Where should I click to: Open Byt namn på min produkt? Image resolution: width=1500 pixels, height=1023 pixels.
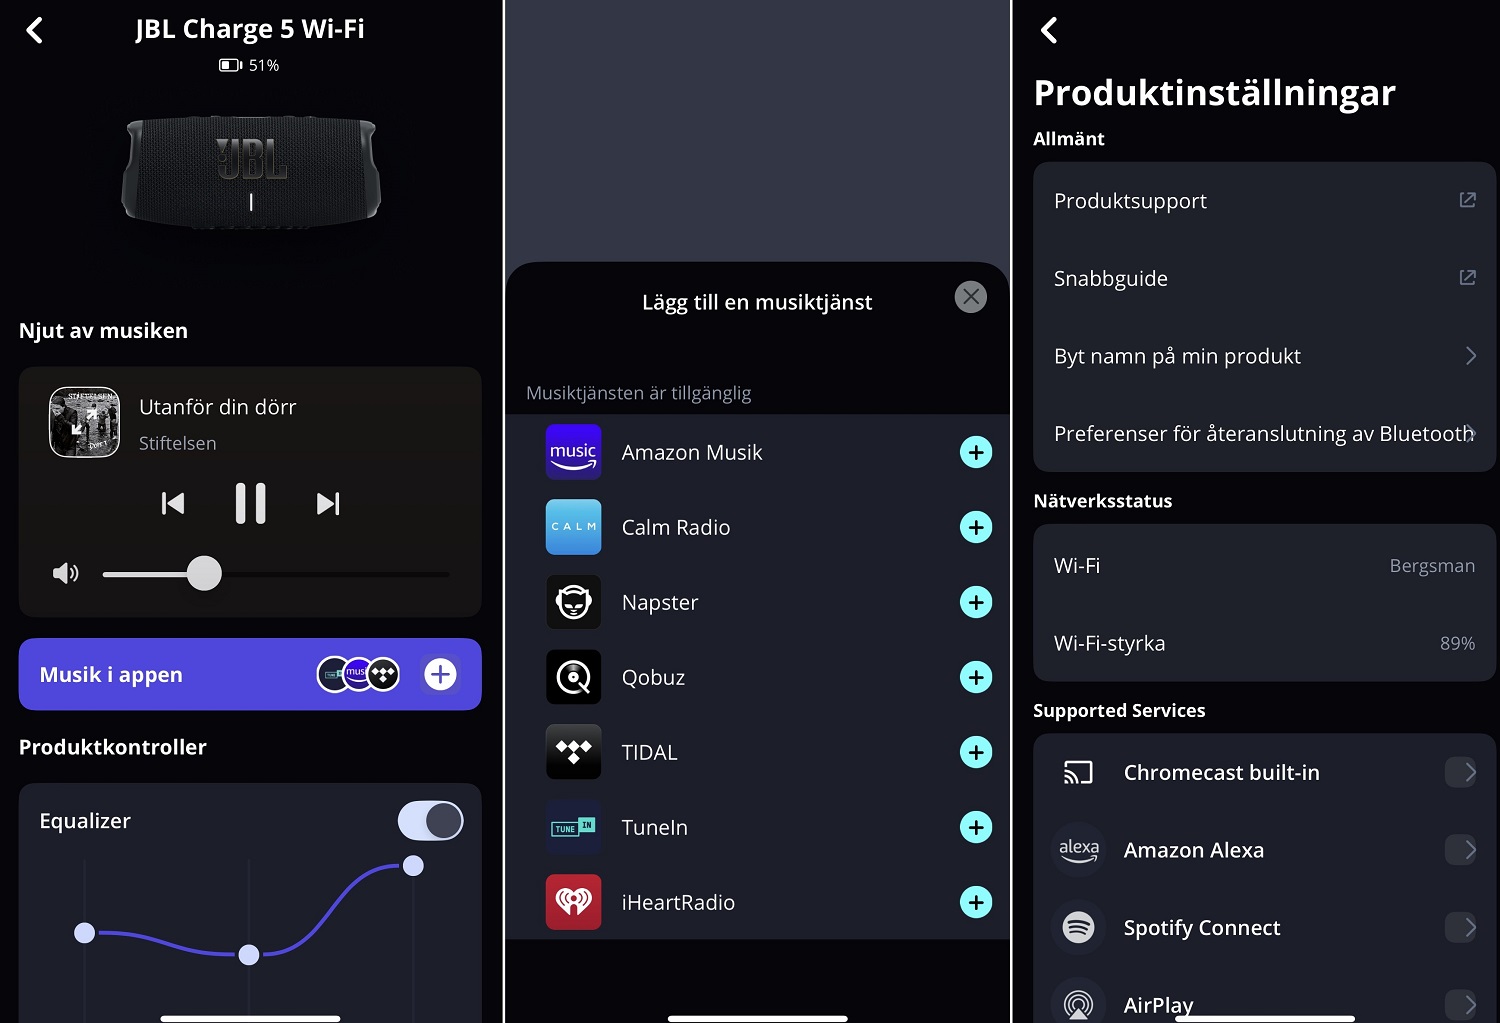tap(1264, 356)
